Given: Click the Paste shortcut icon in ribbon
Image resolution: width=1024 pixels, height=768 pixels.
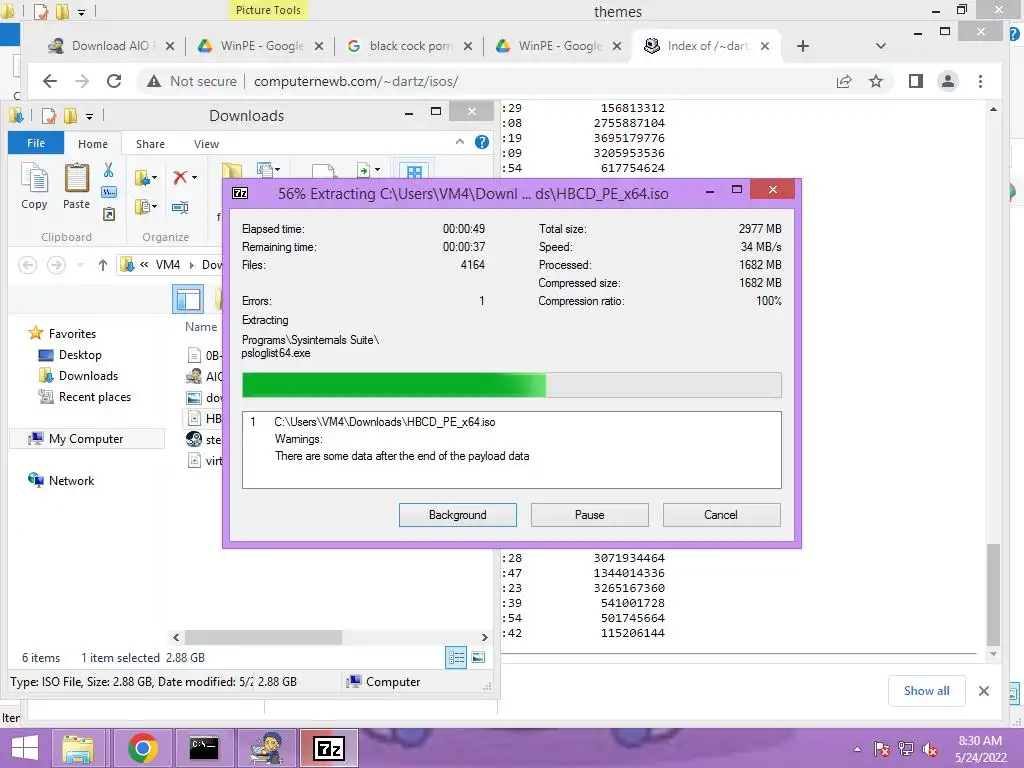Looking at the screenshot, I should pos(109,214).
